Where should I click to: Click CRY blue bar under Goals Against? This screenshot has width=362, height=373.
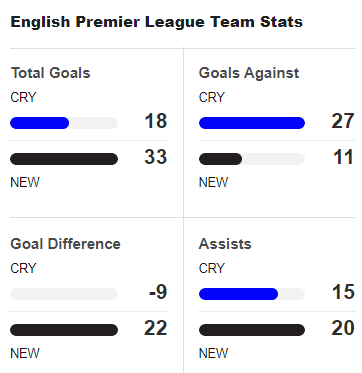[252, 123]
